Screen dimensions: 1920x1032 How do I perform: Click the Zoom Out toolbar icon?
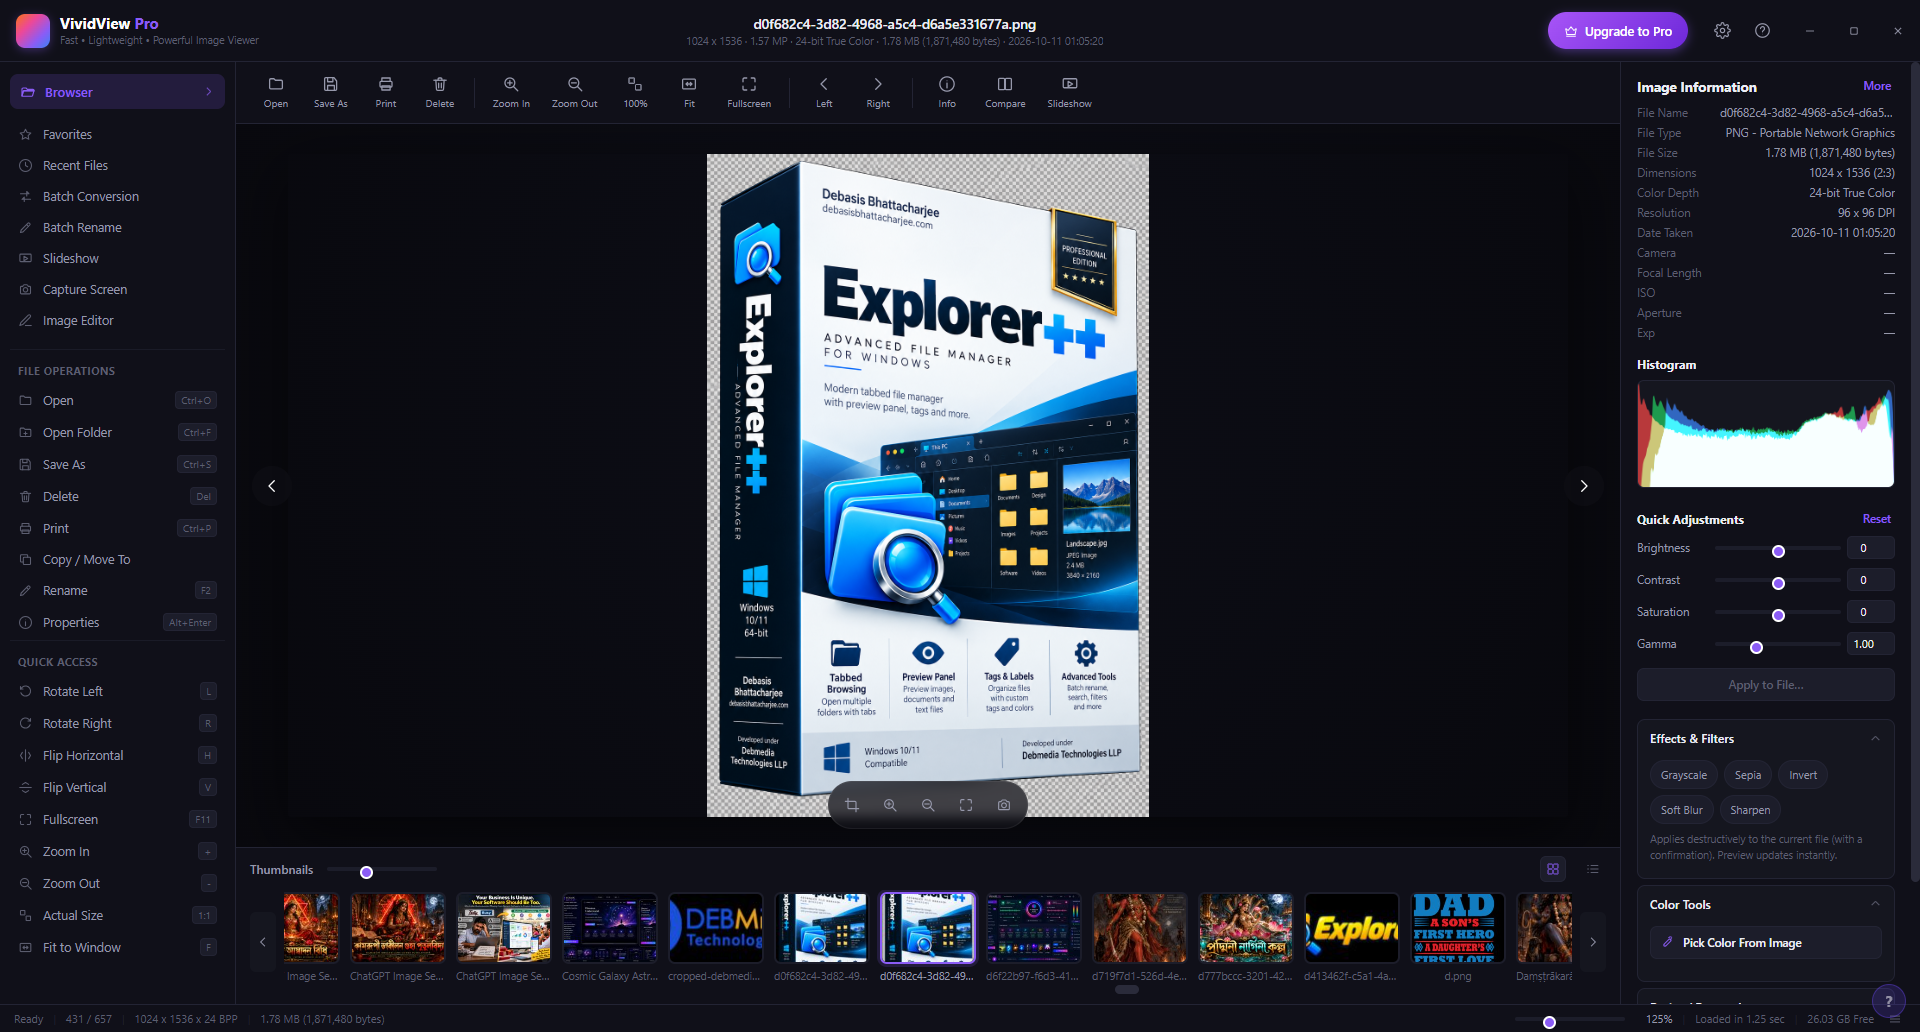pos(575,92)
